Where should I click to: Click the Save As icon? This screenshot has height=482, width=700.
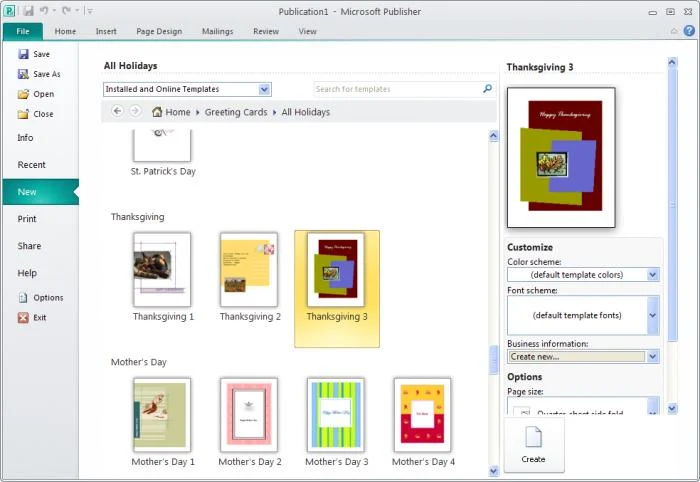[23, 74]
